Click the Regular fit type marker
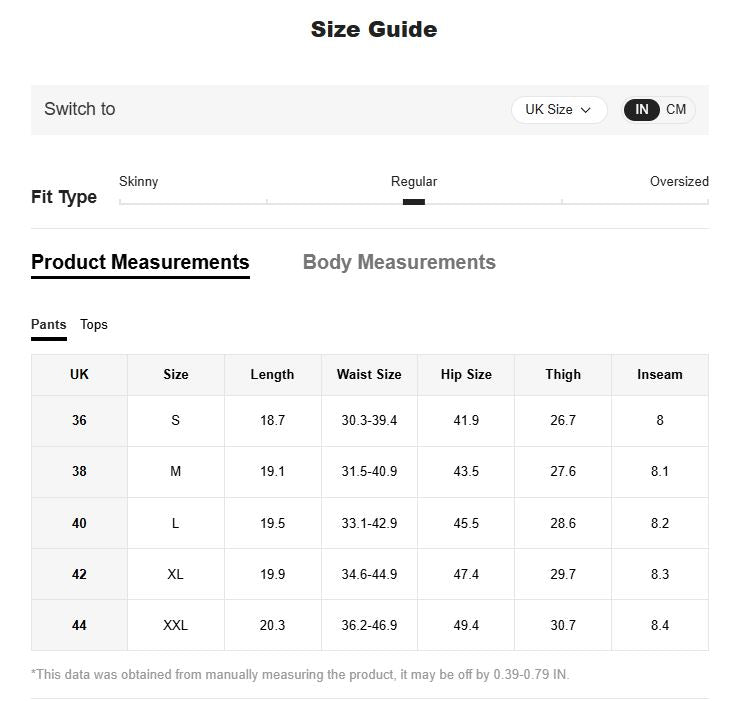The height and width of the screenshot is (701, 740). tap(414, 202)
